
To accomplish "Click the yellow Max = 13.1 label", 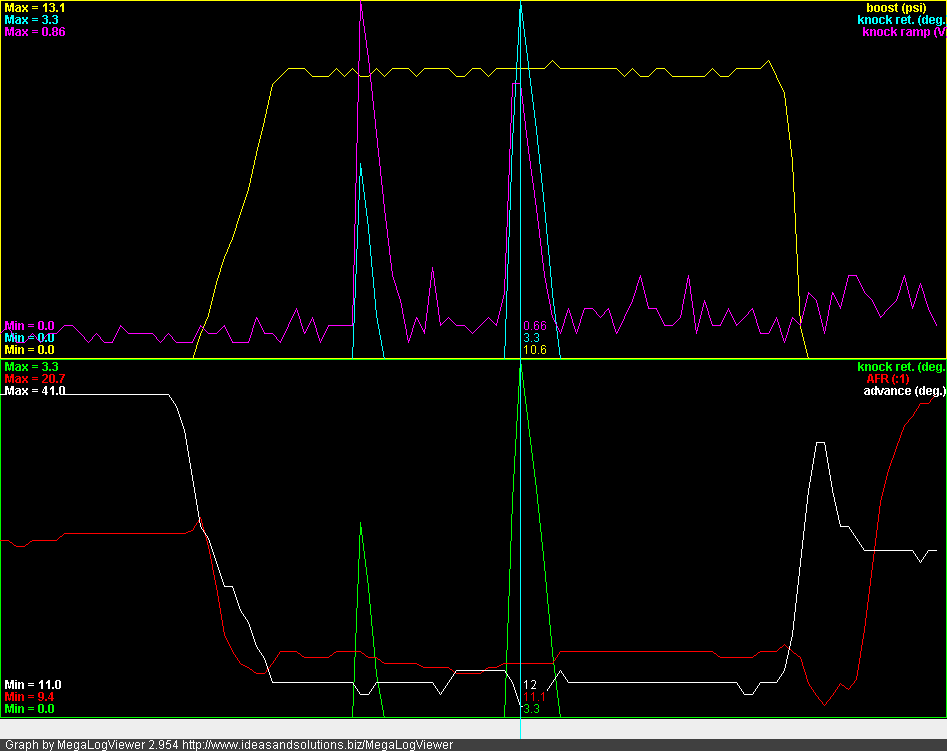I will (x=33, y=8).
